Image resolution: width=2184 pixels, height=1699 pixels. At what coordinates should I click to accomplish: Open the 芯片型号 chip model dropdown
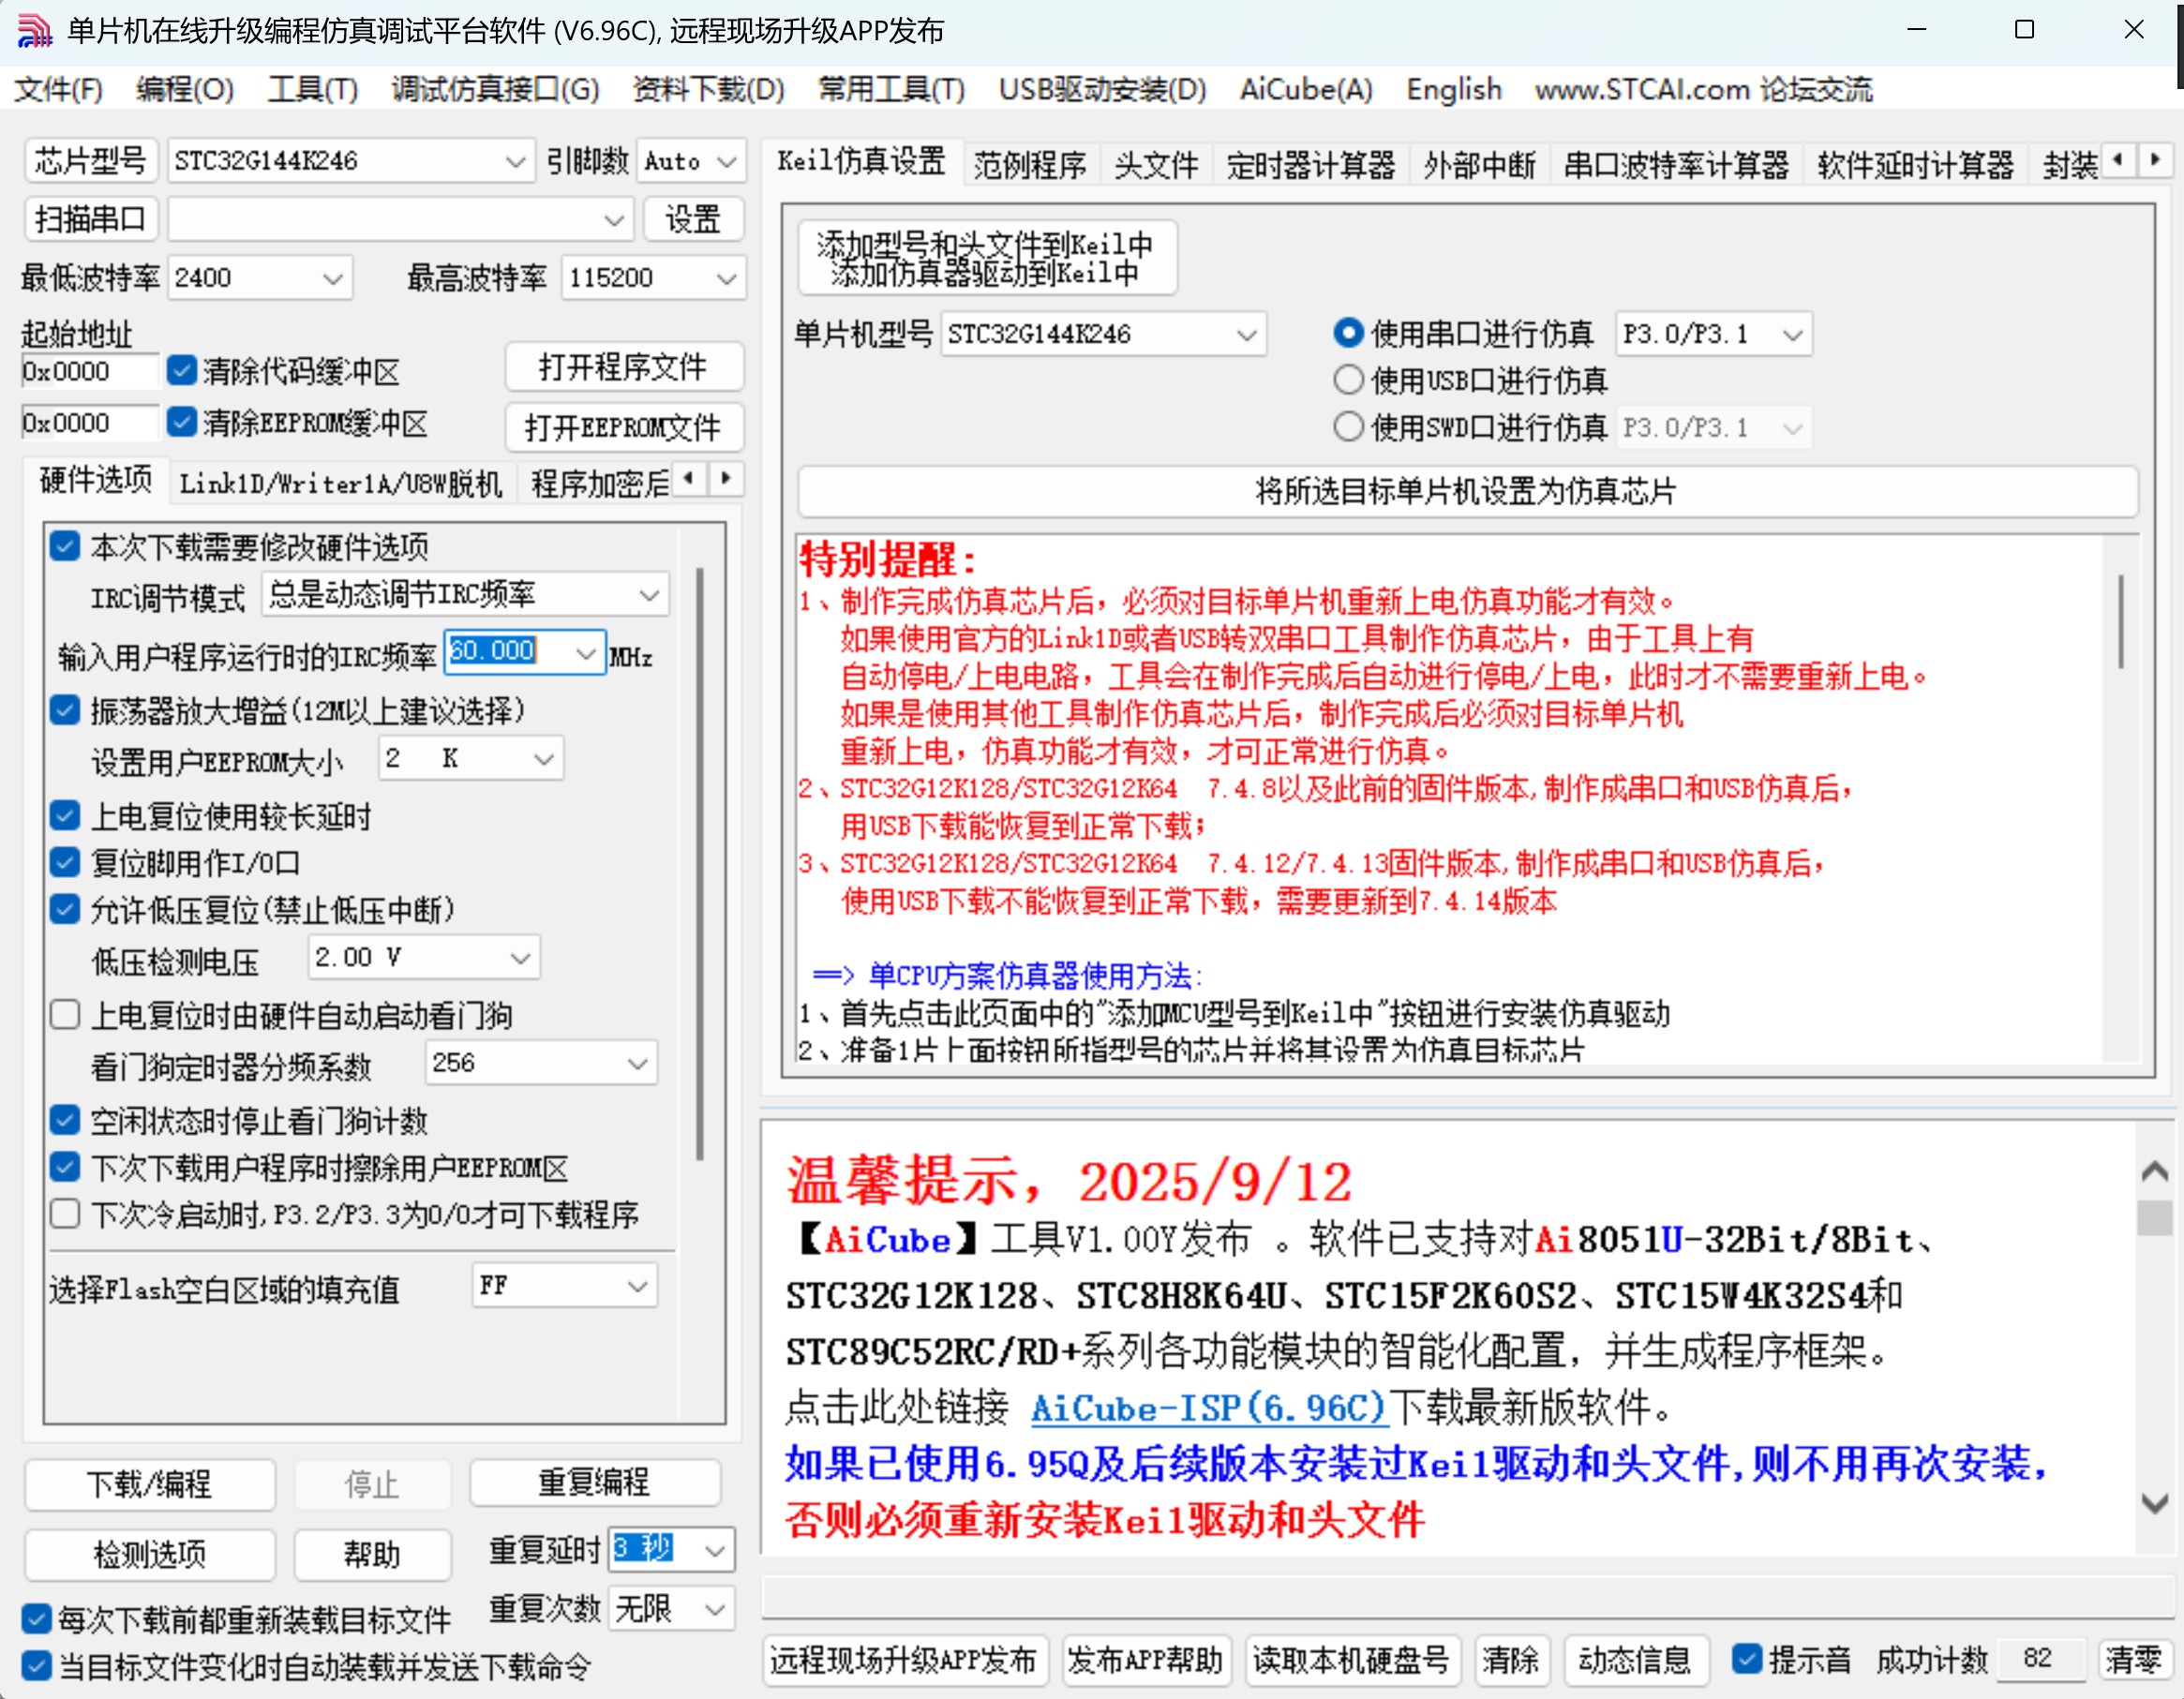[514, 160]
